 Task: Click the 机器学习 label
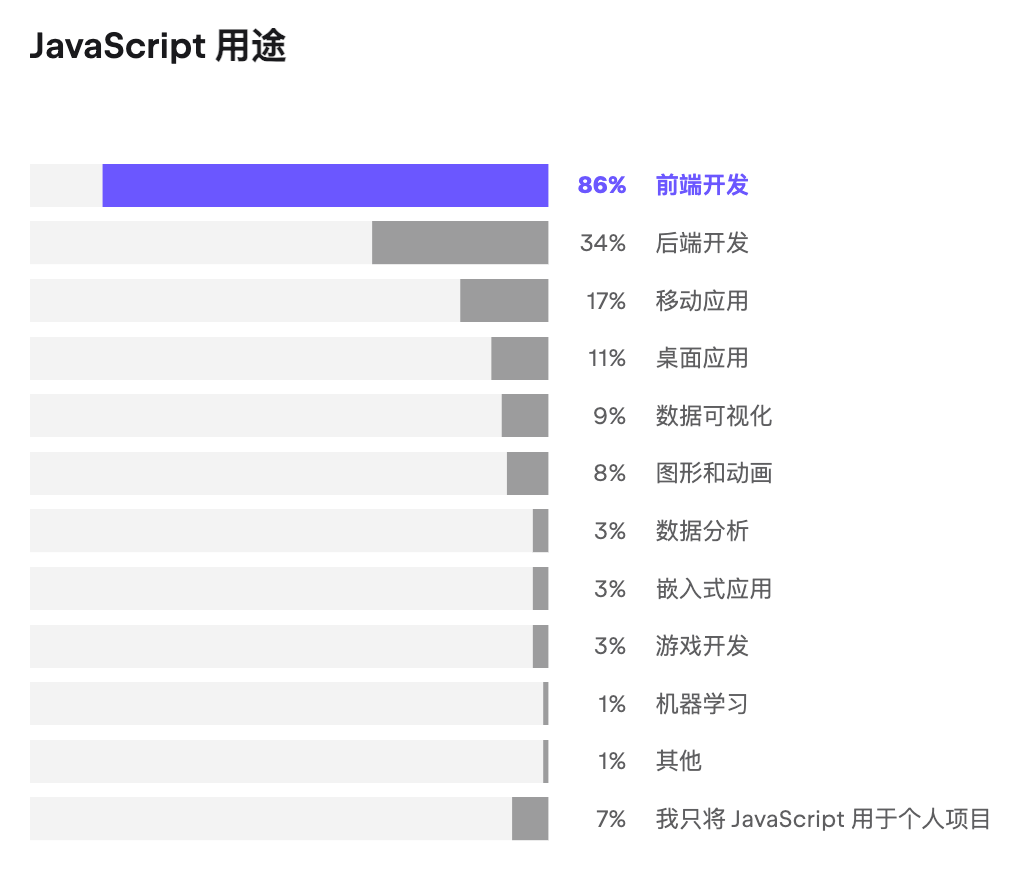702,704
